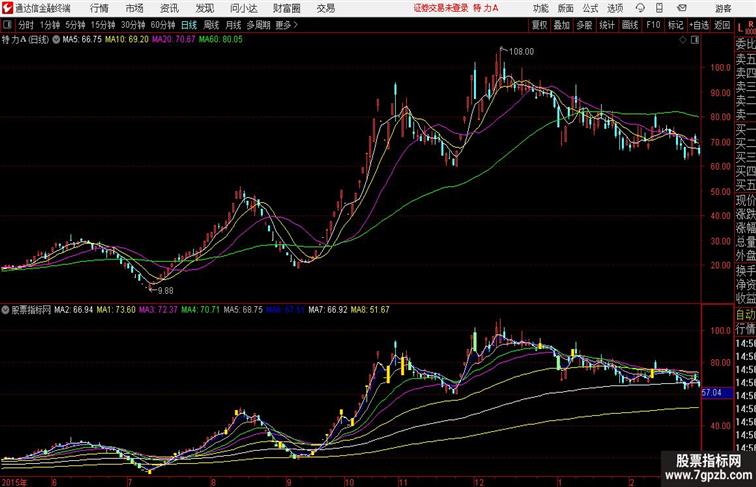
Task: Click the 证券交易未登录 status link
Action: [441, 8]
